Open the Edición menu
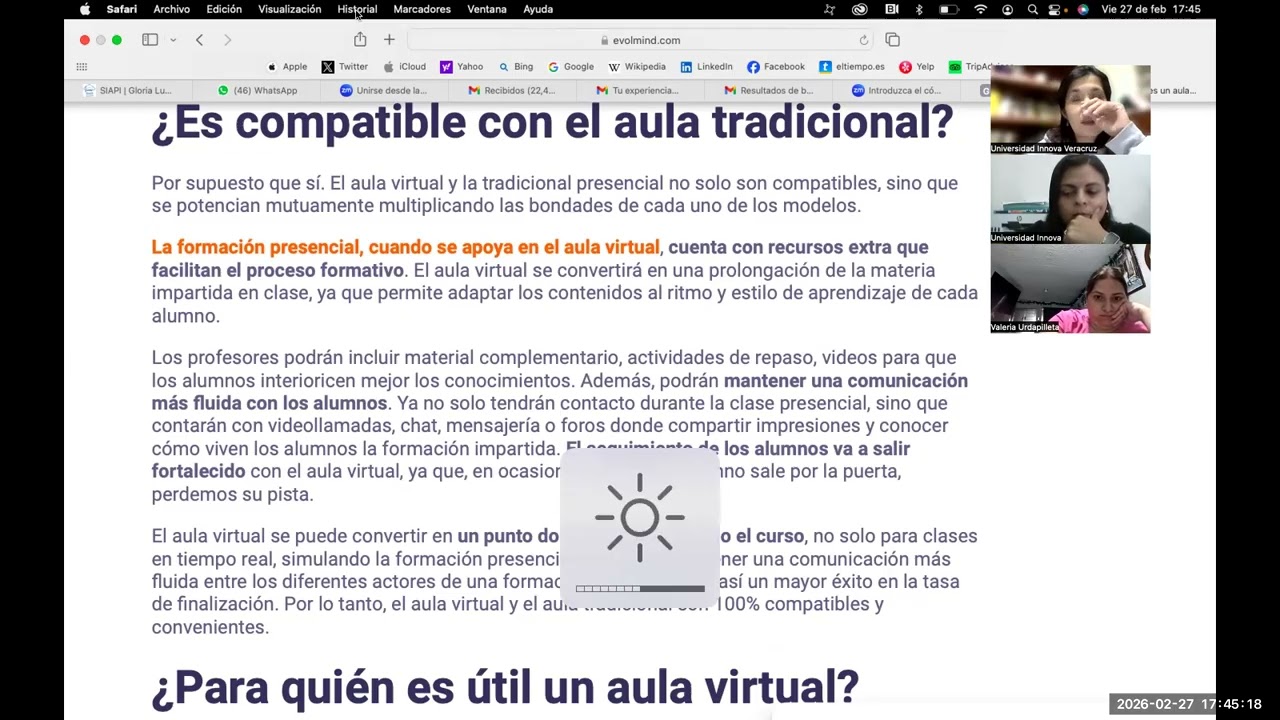 (224, 9)
